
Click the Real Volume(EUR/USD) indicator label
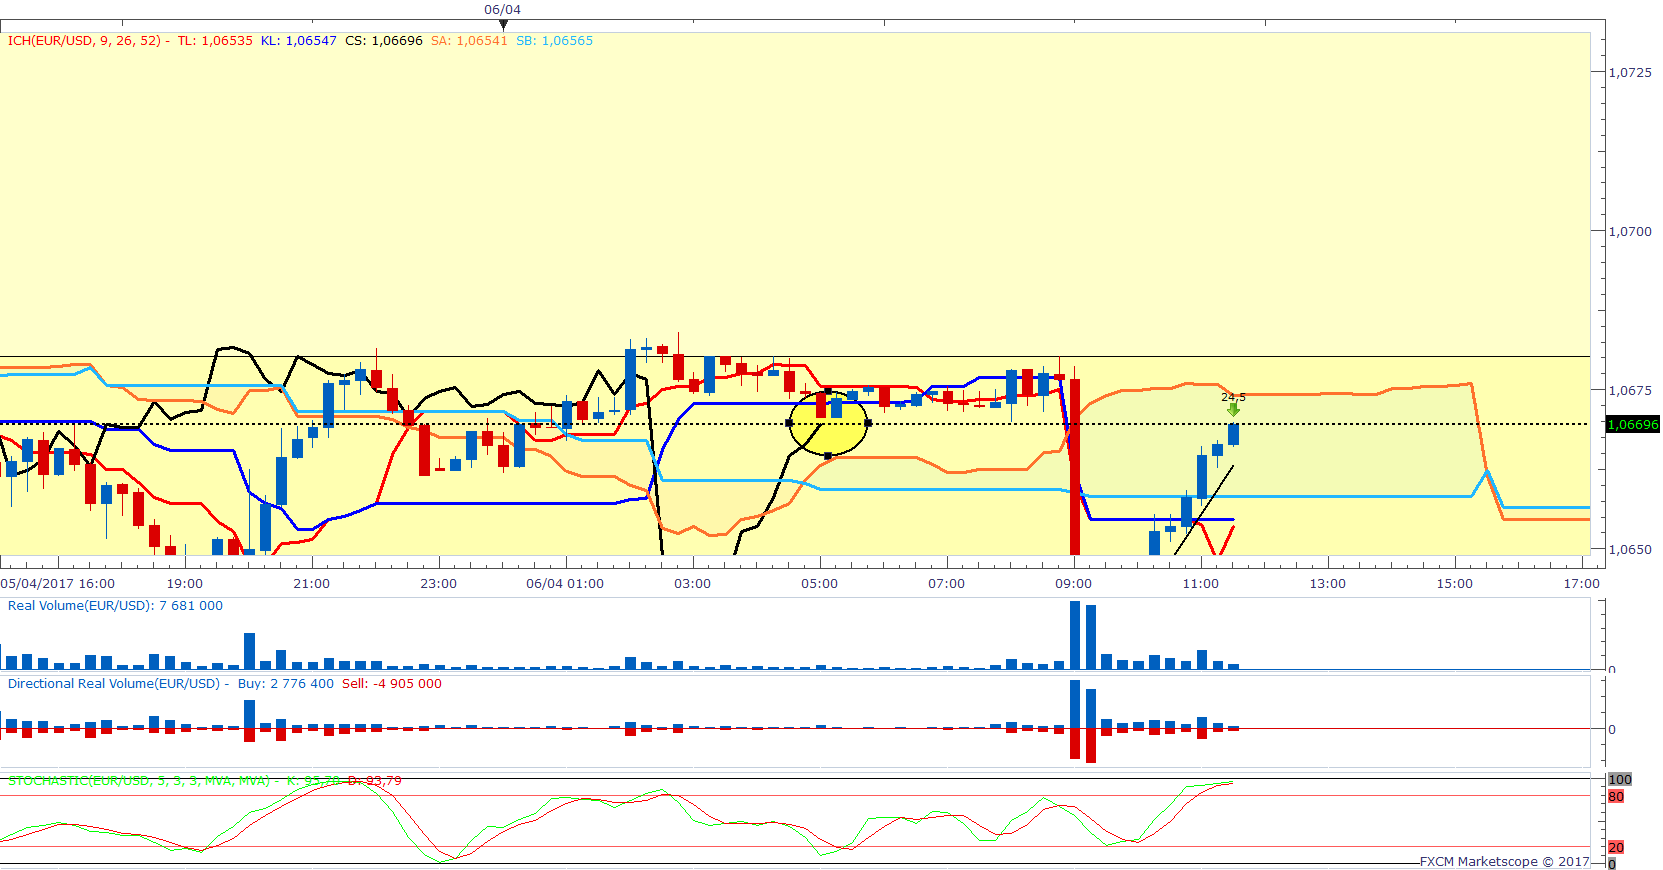[80, 606]
